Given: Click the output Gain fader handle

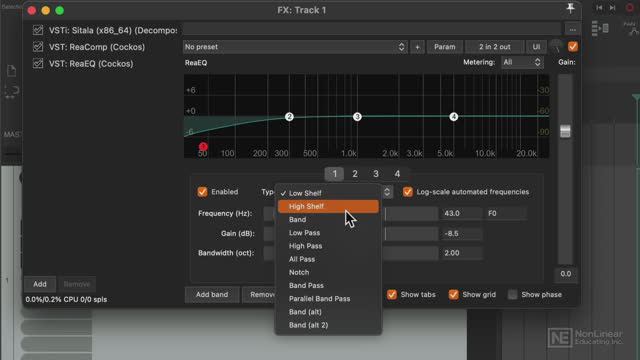Looking at the screenshot, I should coord(565,131).
